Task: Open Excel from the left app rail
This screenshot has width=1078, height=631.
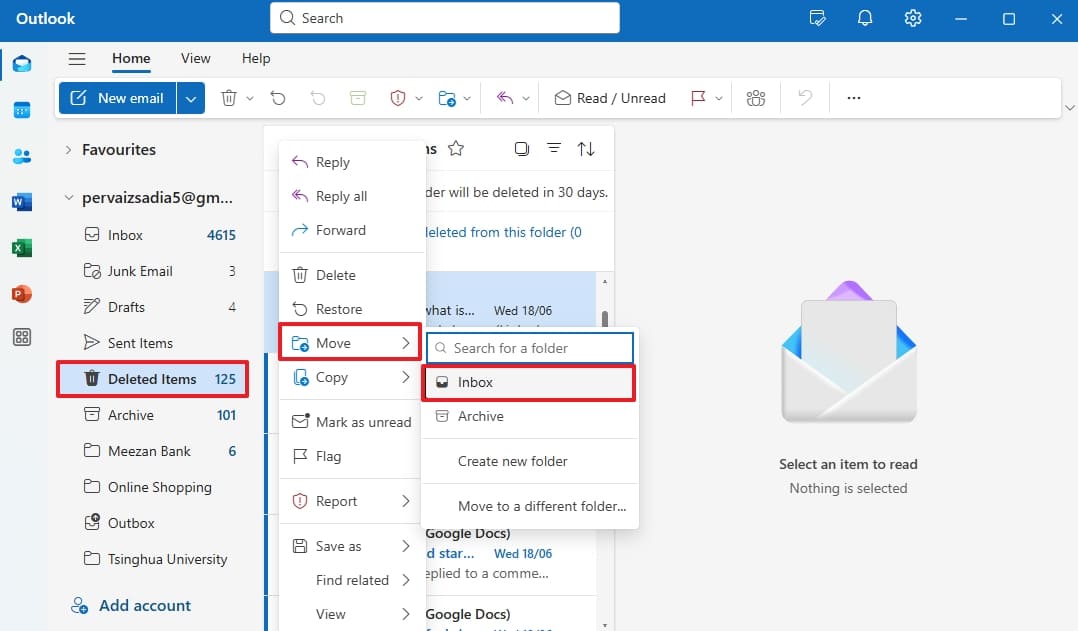Action: [22, 247]
